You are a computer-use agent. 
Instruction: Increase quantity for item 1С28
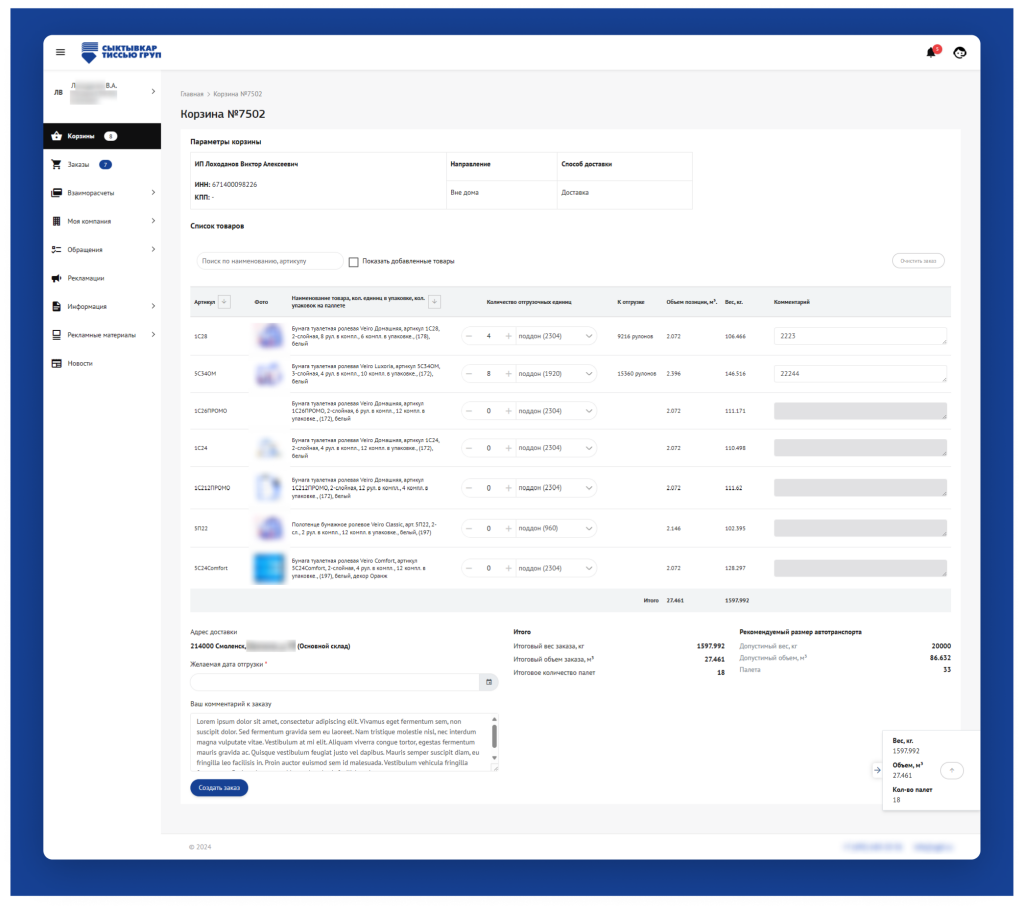[508, 336]
